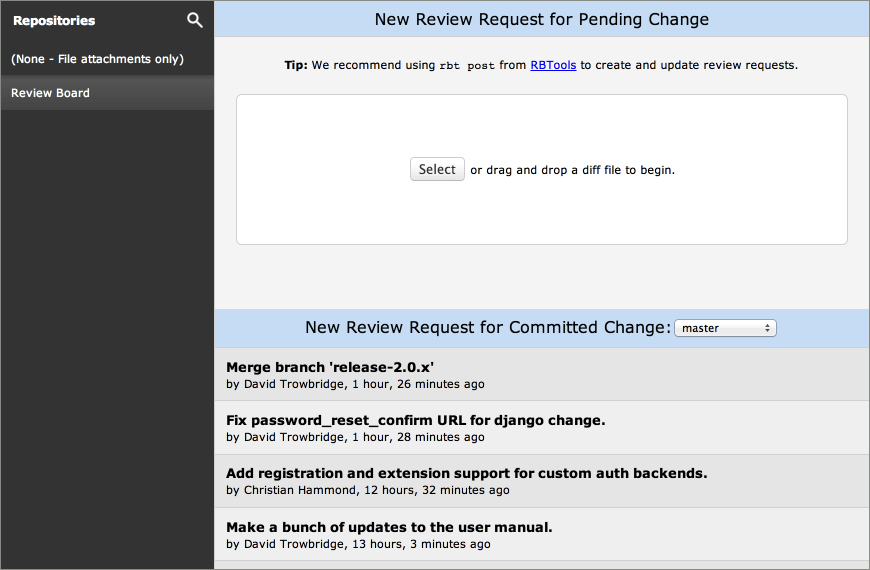Click 'by David Trowbridge, 13 hours, 3 minutes ago'

tap(358, 544)
